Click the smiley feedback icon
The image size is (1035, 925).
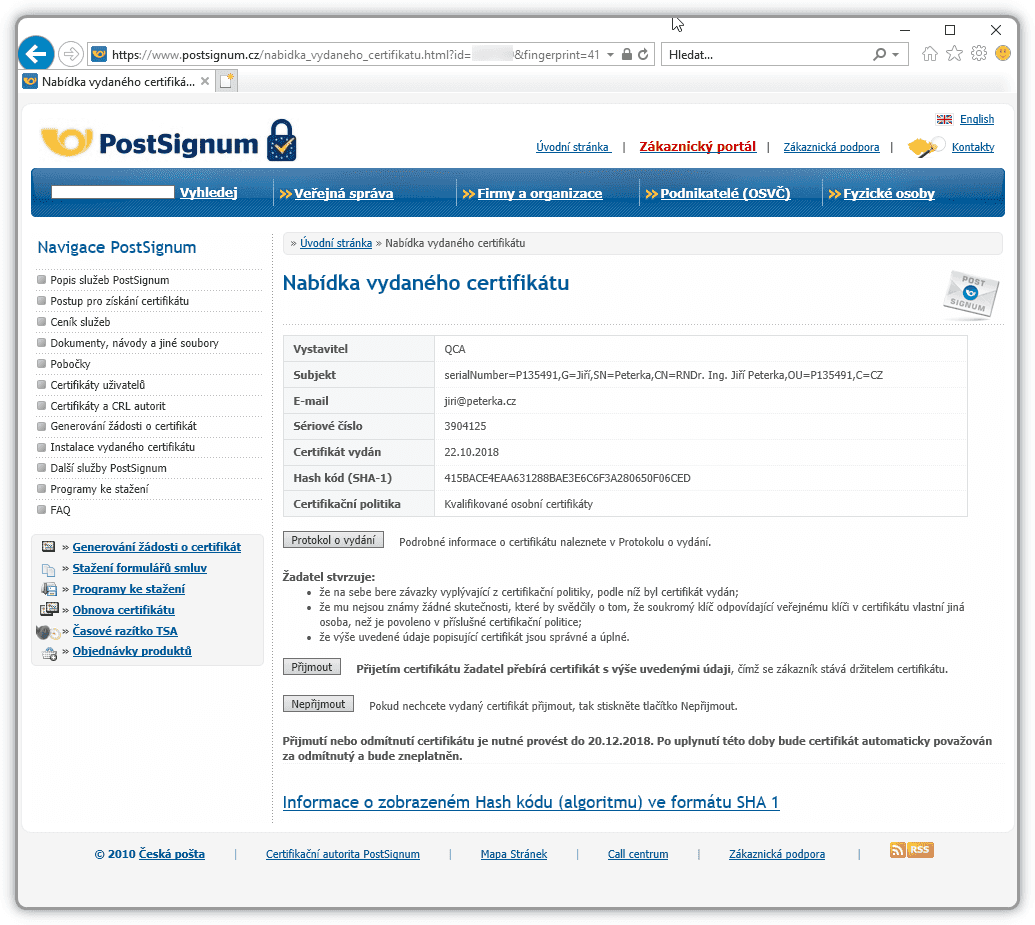[x=1003, y=53]
